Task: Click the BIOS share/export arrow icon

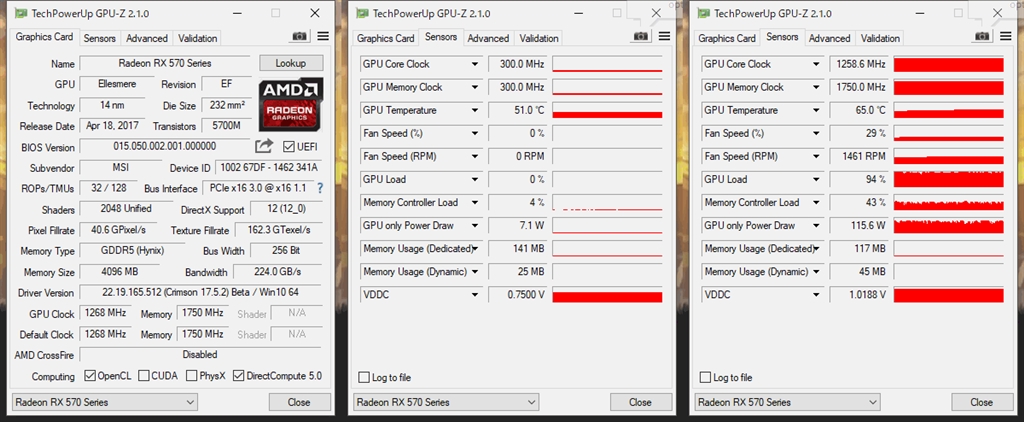Action: (x=264, y=146)
